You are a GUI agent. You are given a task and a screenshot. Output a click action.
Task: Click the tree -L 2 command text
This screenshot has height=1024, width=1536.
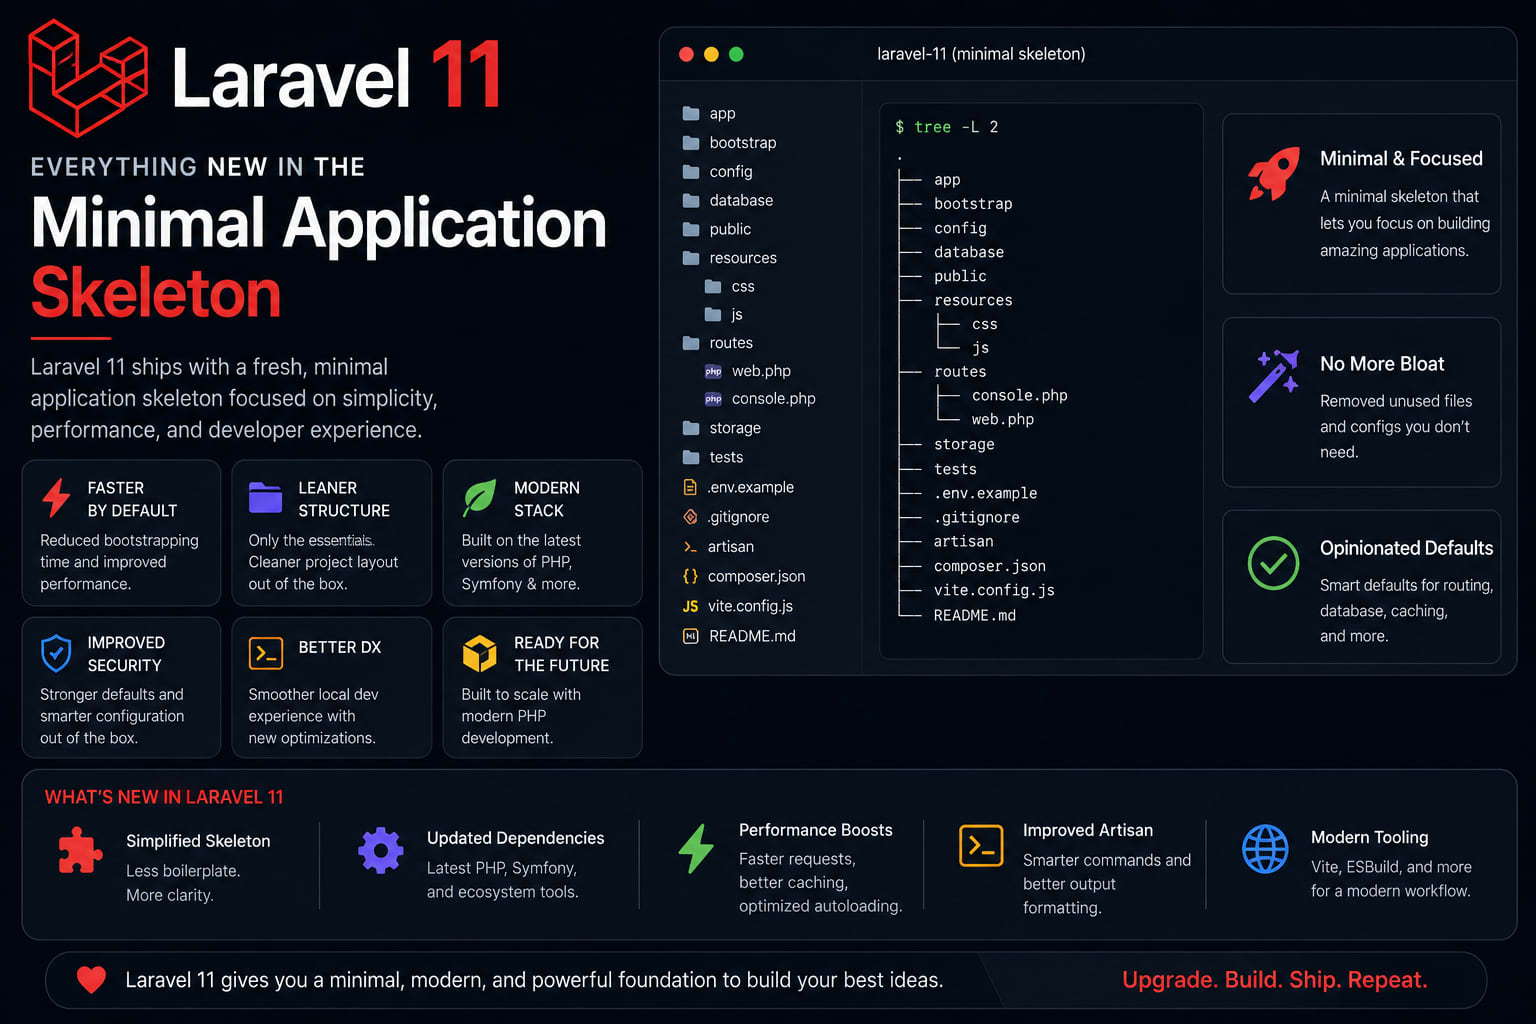point(956,127)
